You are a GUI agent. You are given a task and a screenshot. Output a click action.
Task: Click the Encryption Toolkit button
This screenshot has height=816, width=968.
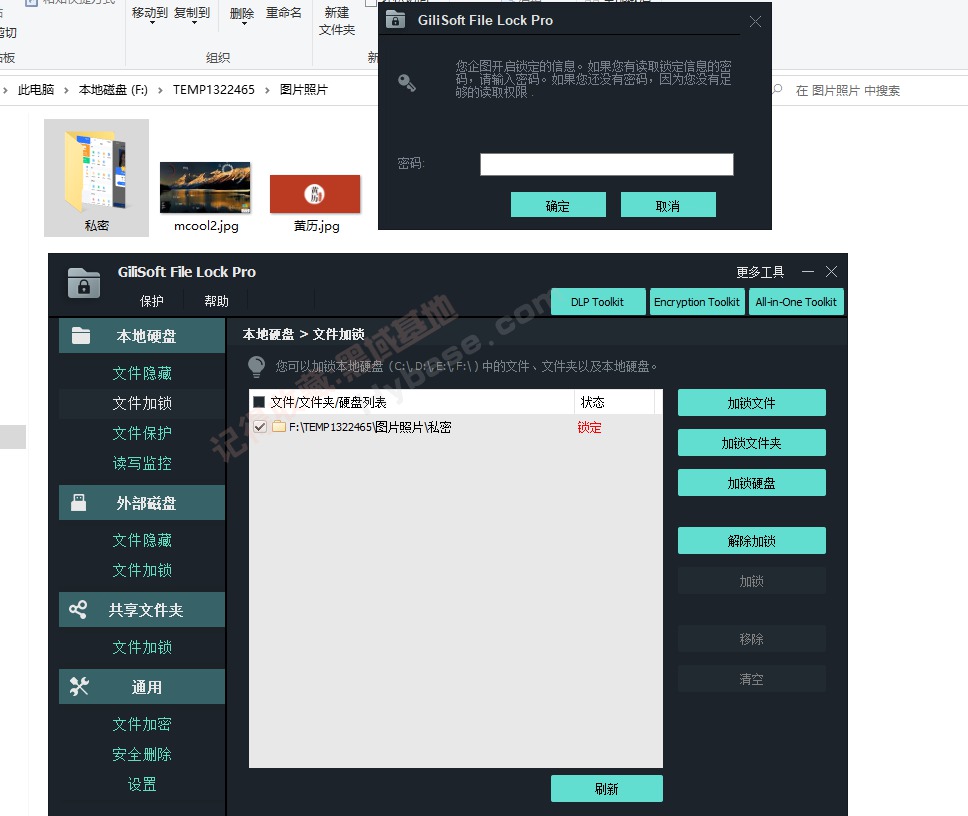(697, 302)
